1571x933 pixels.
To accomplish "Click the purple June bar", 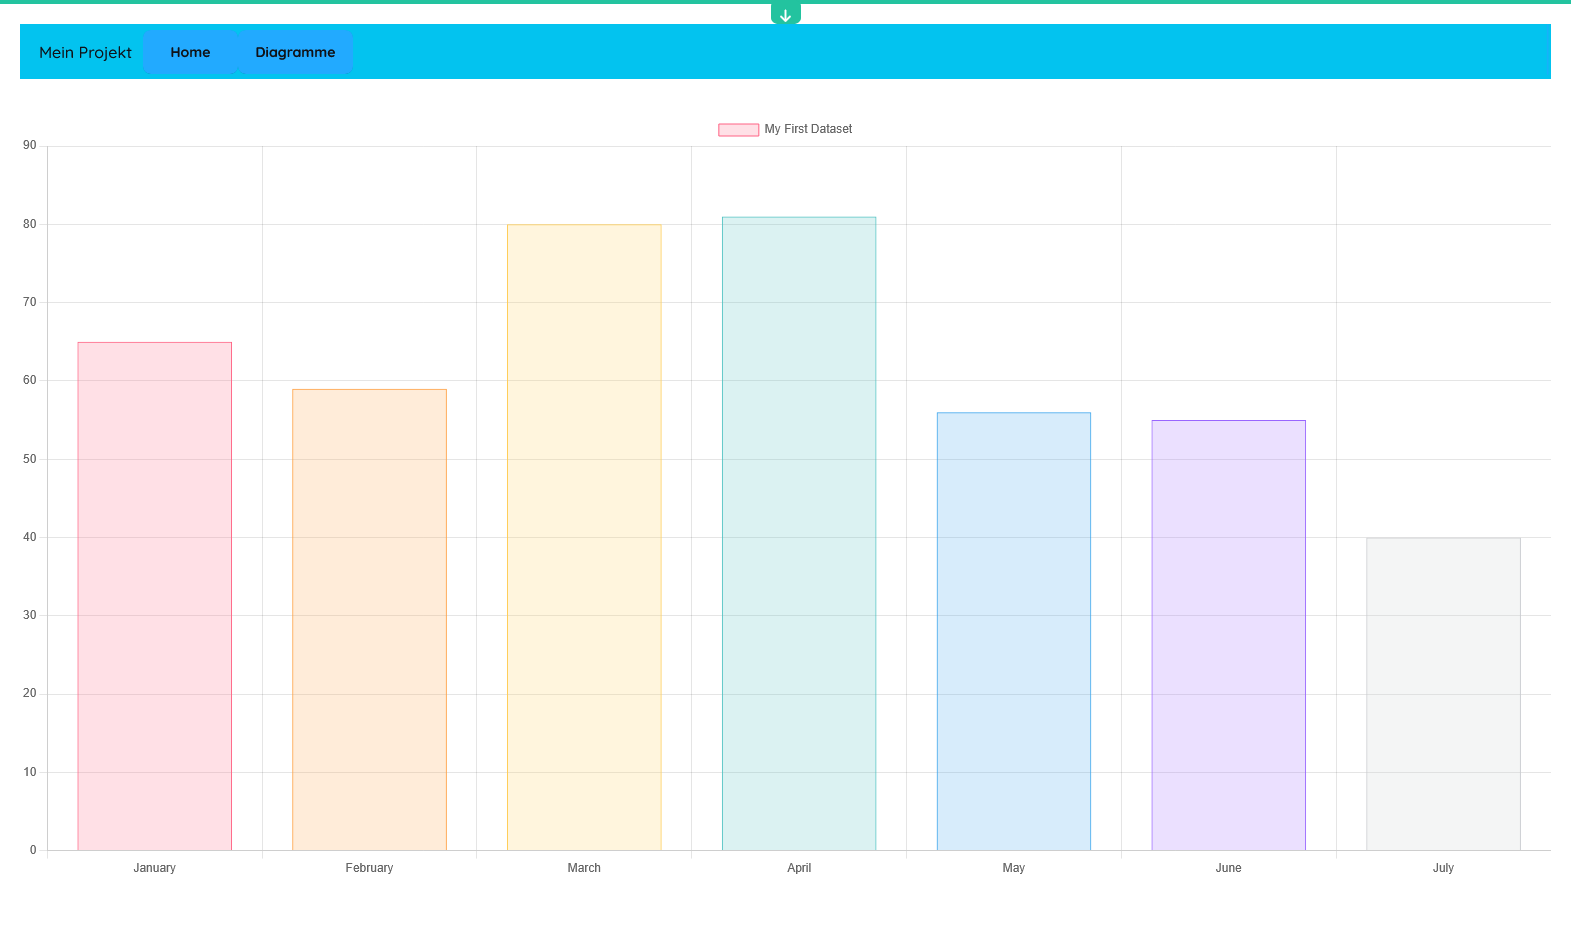I will click(x=1228, y=635).
